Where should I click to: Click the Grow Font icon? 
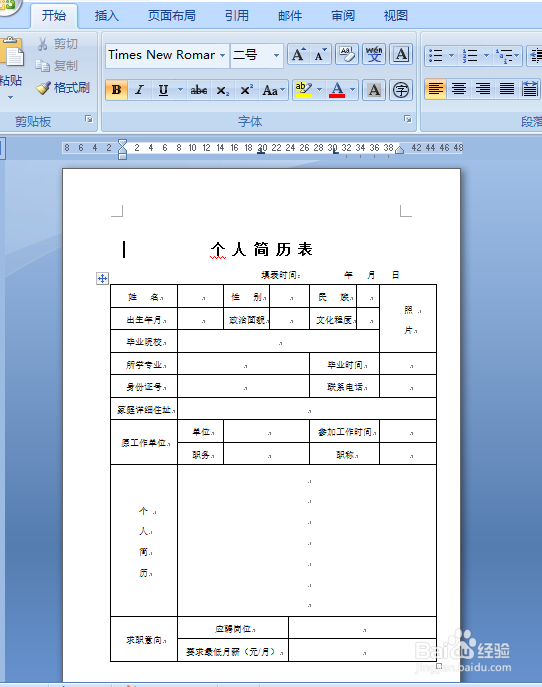coord(298,55)
